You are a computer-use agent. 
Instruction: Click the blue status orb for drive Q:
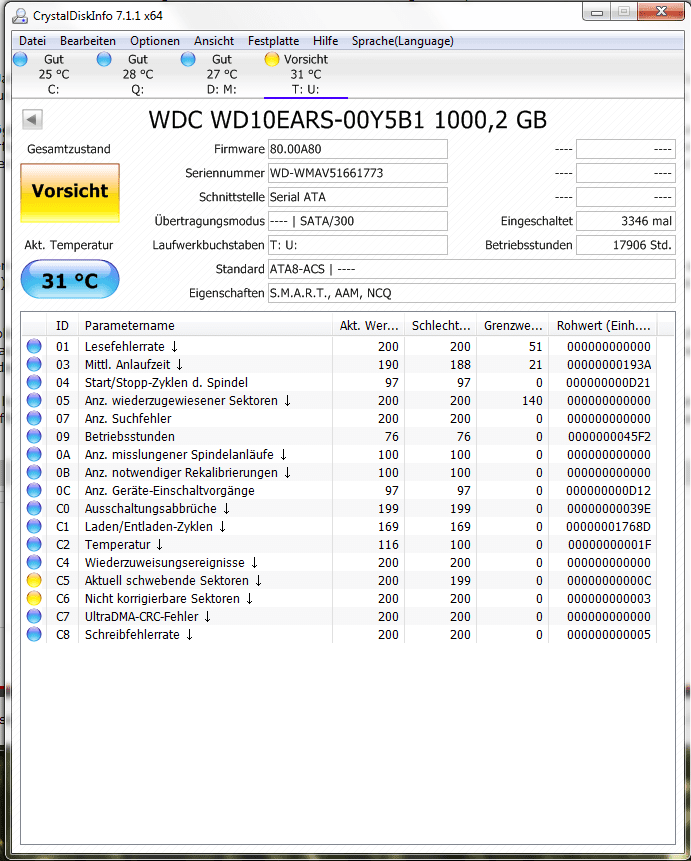pos(104,59)
